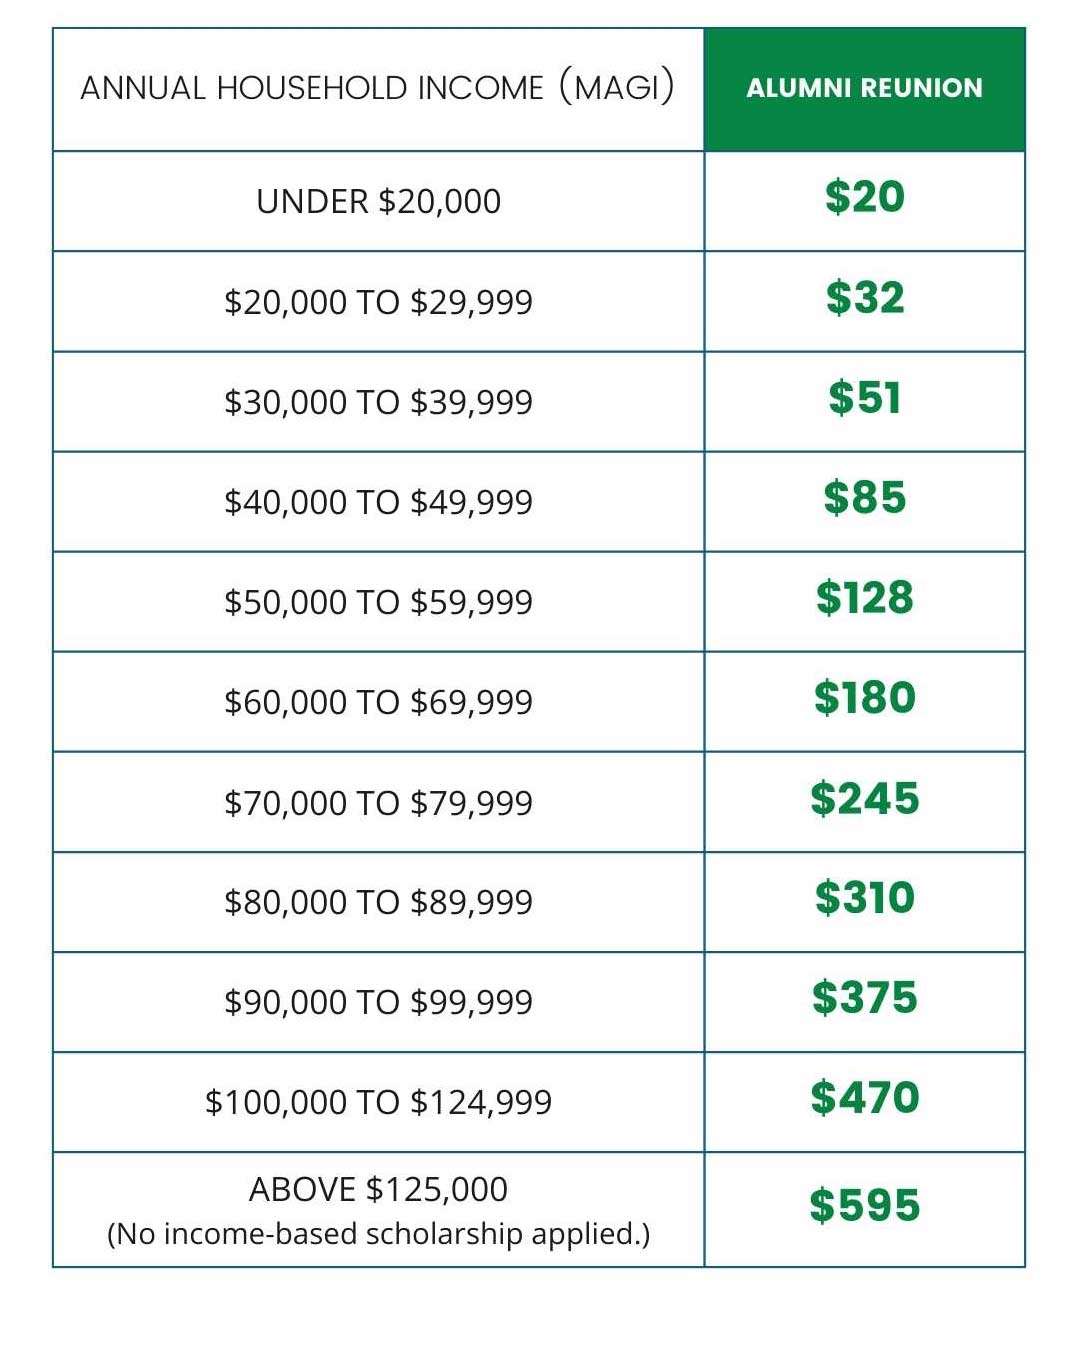This screenshot has height=1350, width=1080.
Task: Click the Annual Household Income (MAGI) header
Action: 377,88
